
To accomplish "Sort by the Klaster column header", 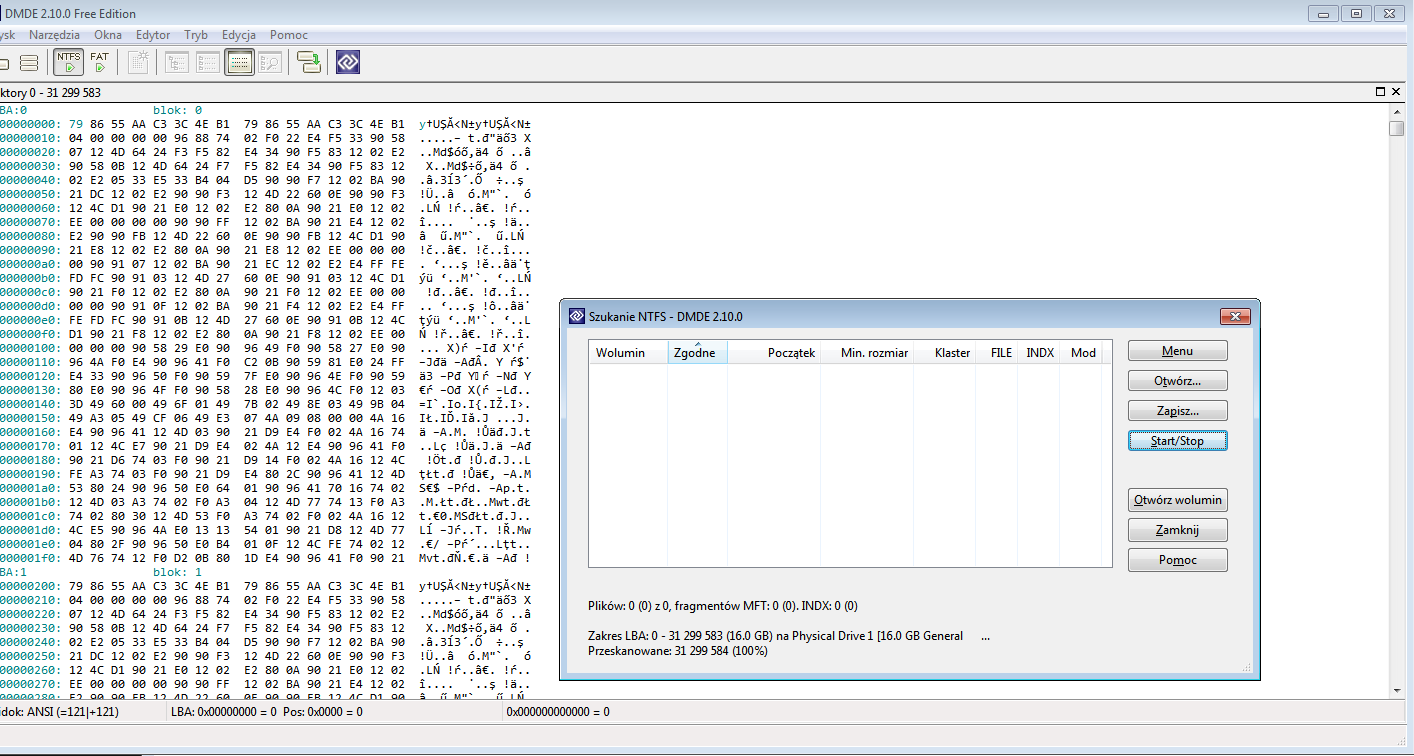I will (945, 352).
